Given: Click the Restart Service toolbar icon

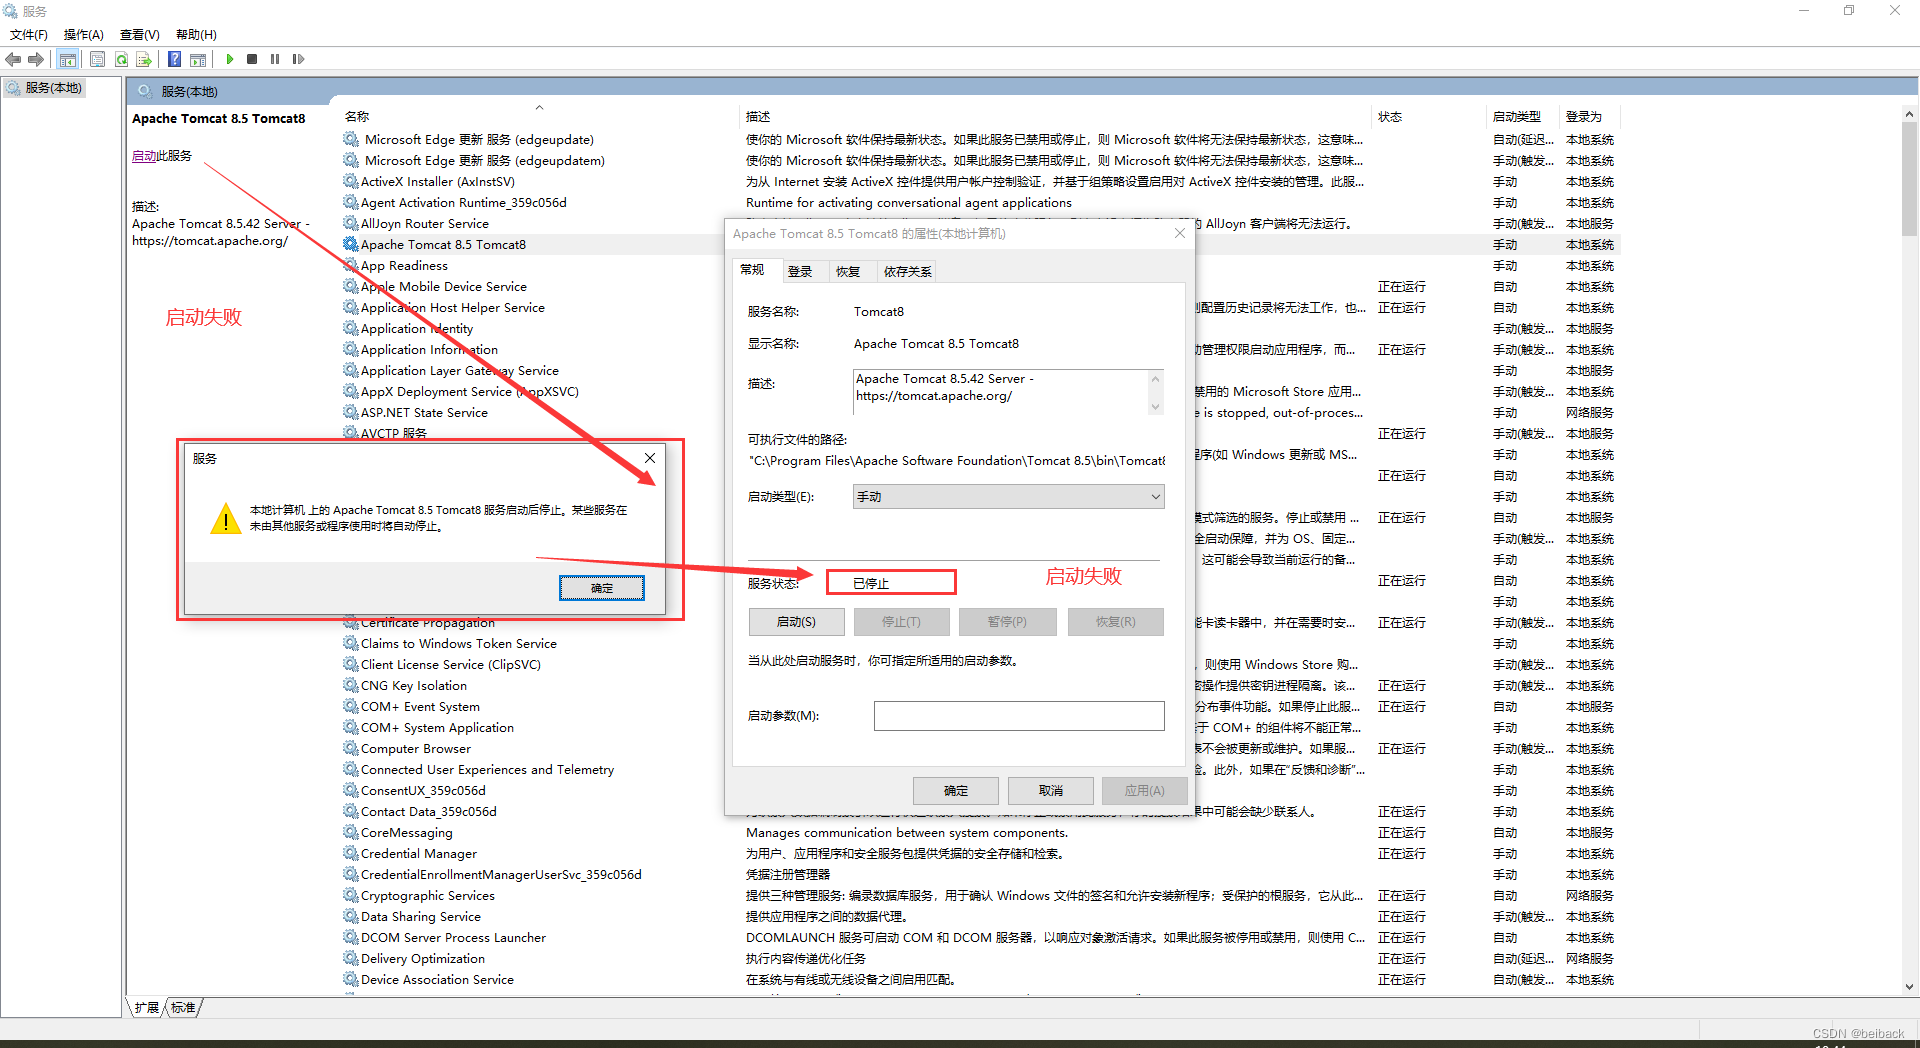Looking at the screenshot, I should pos(298,59).
